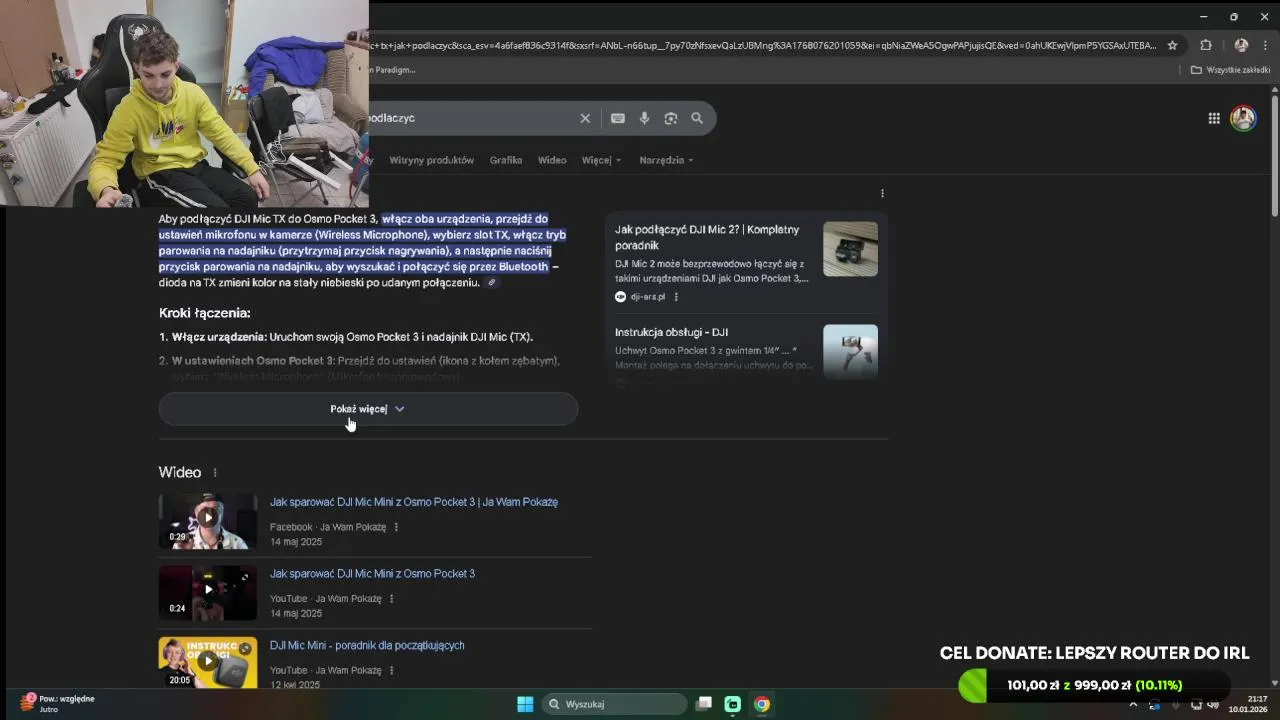Image resolution: width=1280 pixels, height=720 pixels.
Task: Open options next to dji-ars.pl source
Action: 676,297
